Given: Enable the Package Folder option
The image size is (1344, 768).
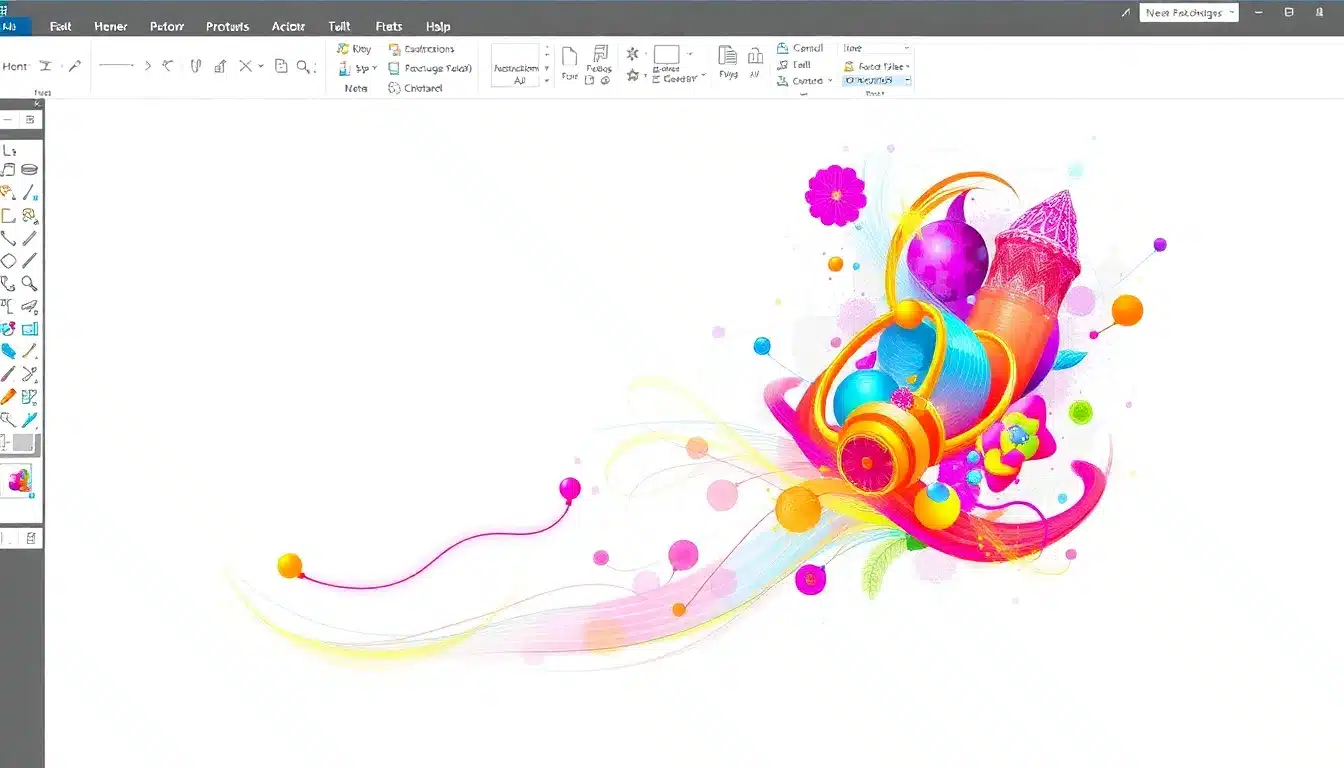Looking at the screenshot, I should [431, 68].
